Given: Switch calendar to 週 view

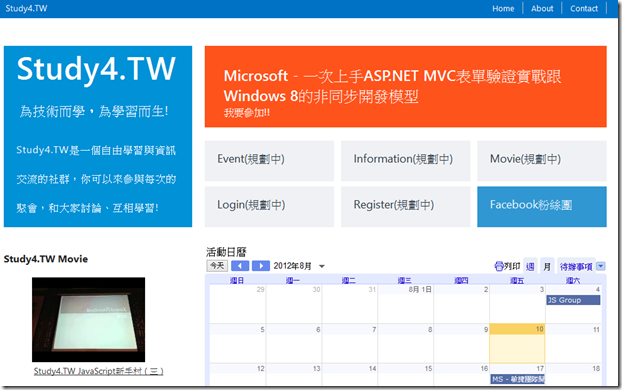Looking at the screenshot, I should pyautogui.click(x=530, y=267).
